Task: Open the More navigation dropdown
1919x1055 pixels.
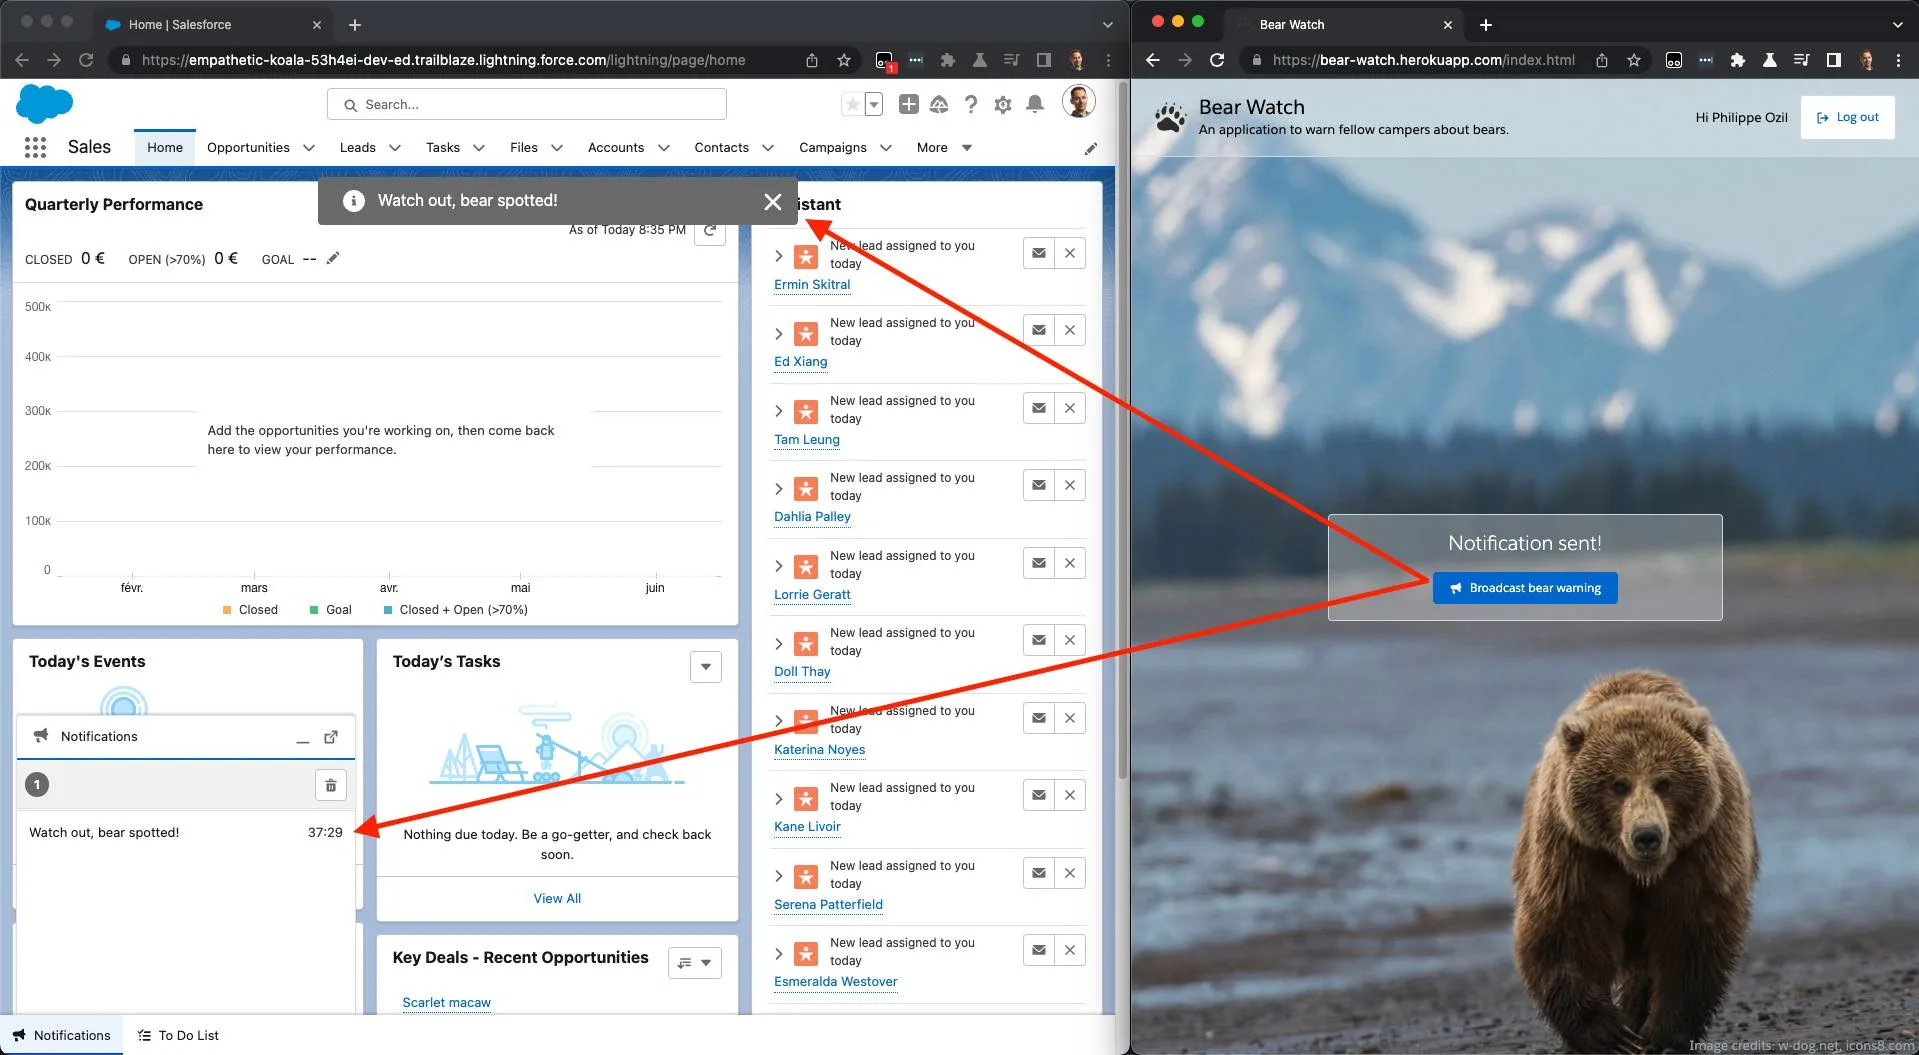Action: [x=944, y=148]
